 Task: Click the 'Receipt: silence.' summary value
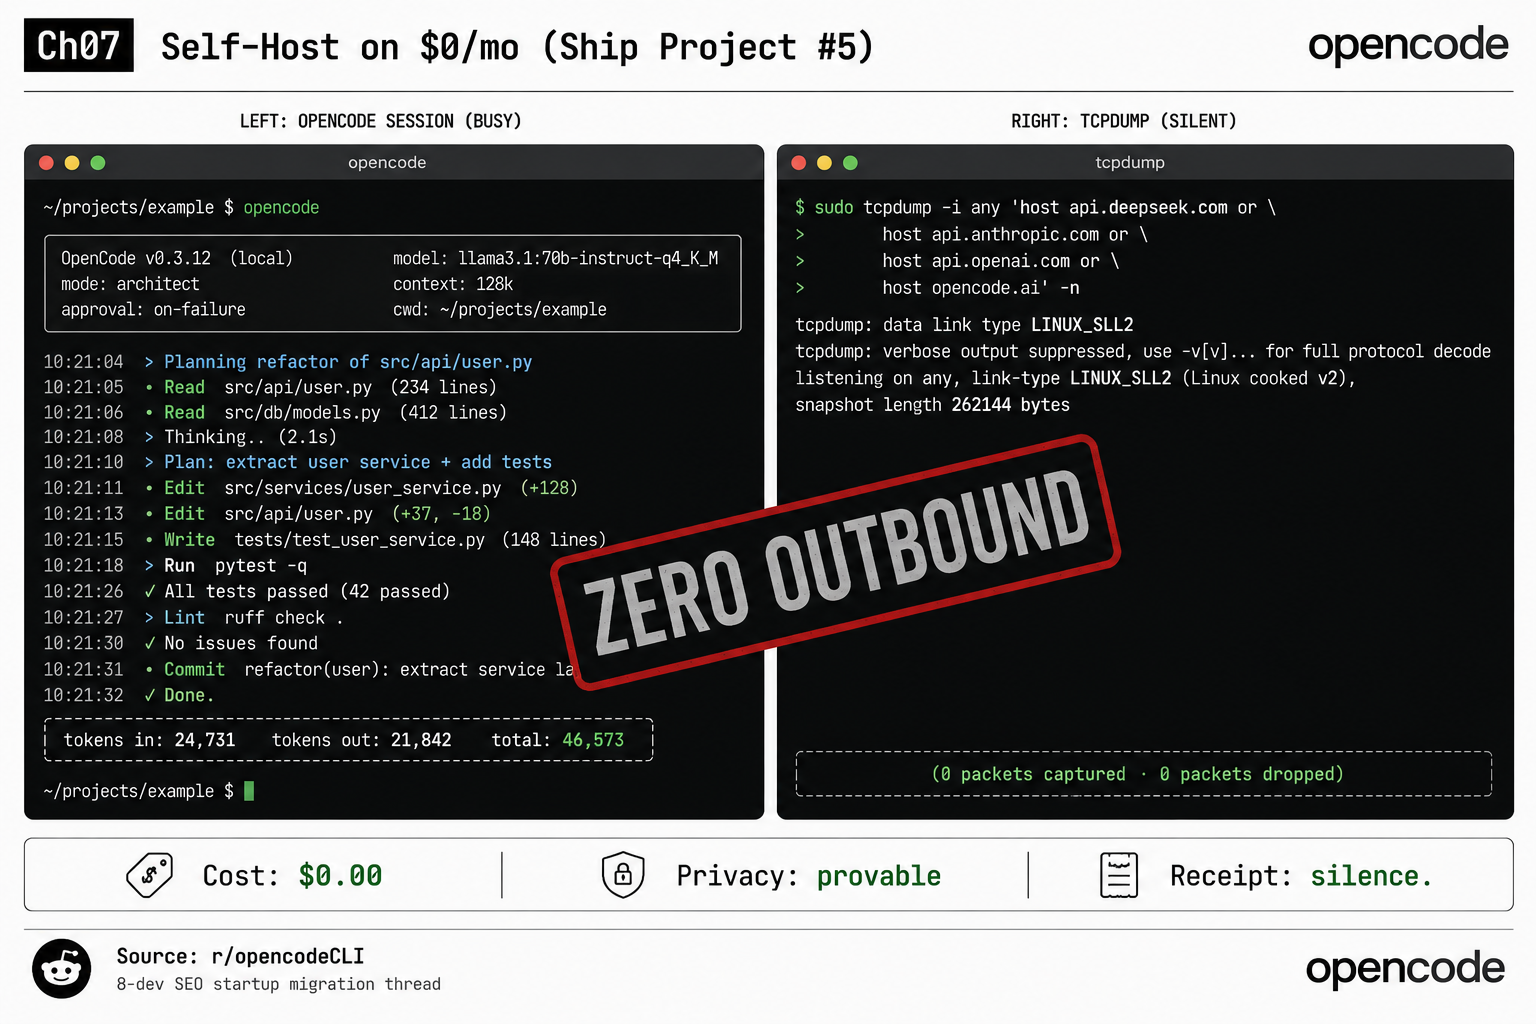click(x=1301, y=875)
